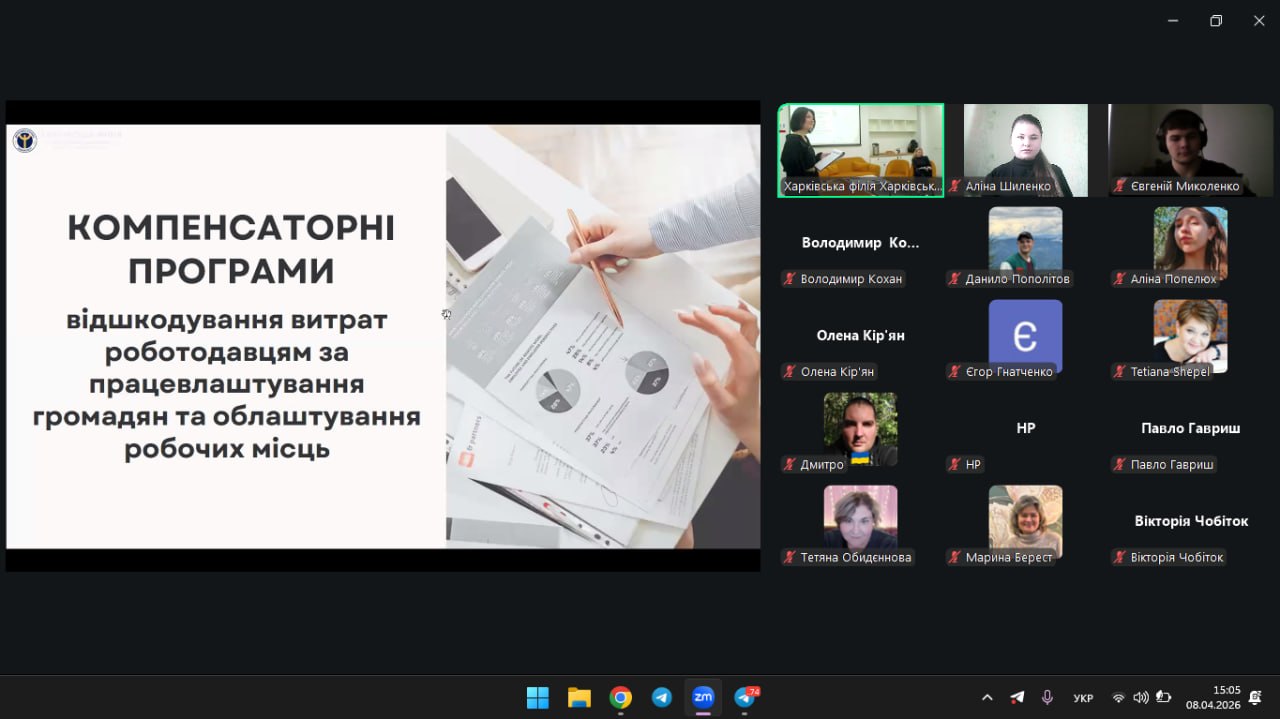Click the speaker volume icon in the tray
This screenshot has width=1280, height=719.
1140,697
